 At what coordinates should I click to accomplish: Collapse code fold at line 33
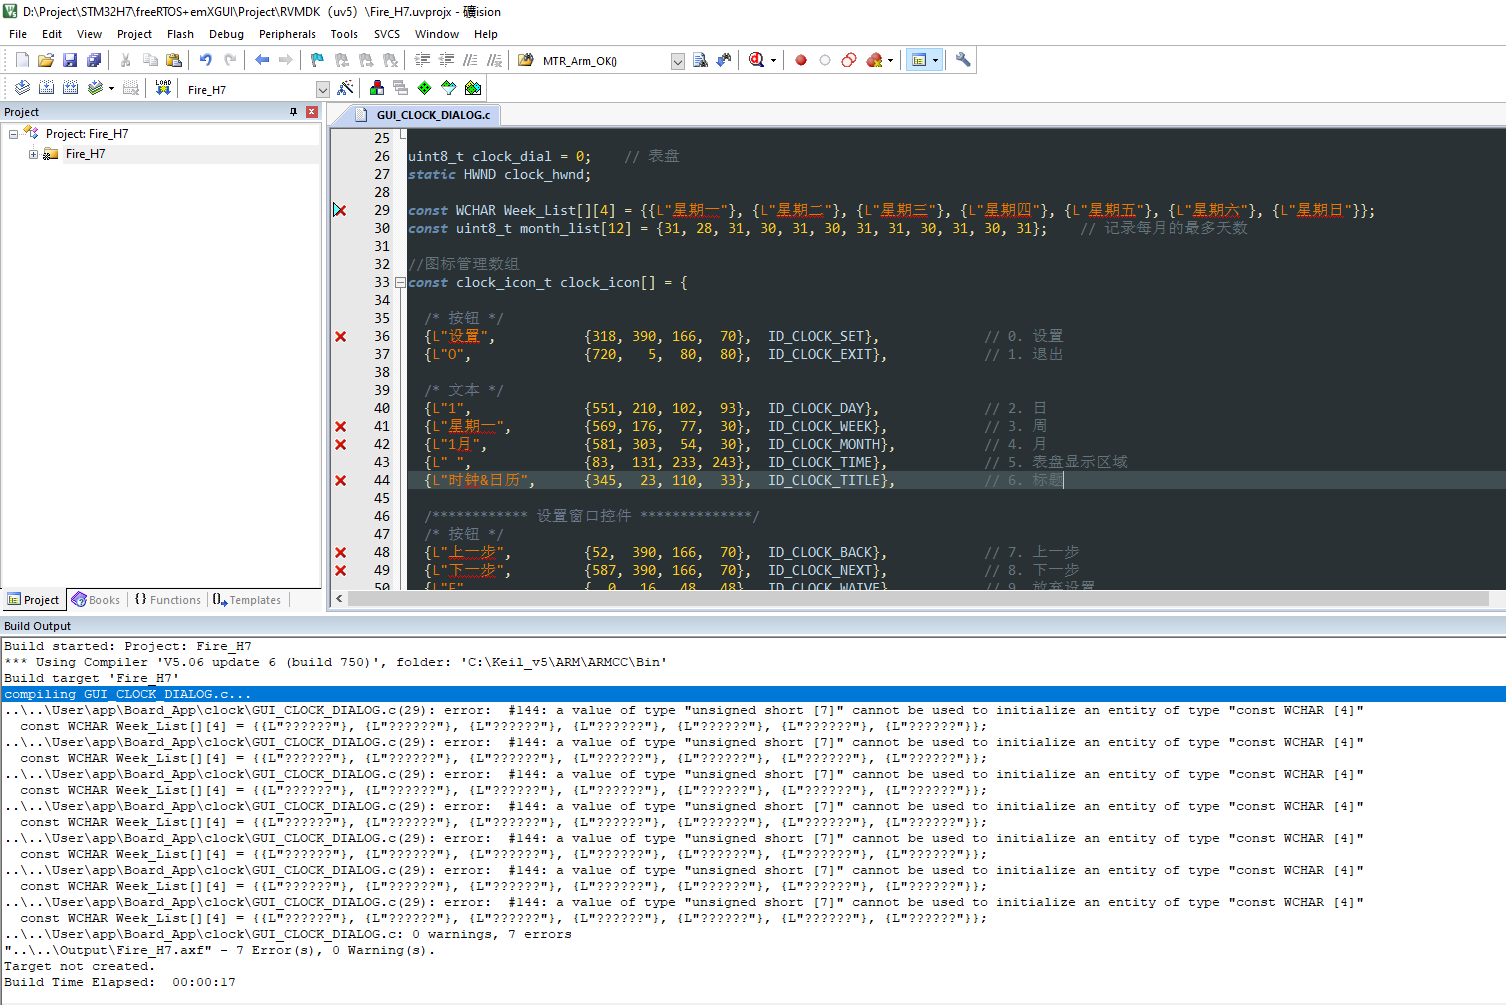click(400, 283)
